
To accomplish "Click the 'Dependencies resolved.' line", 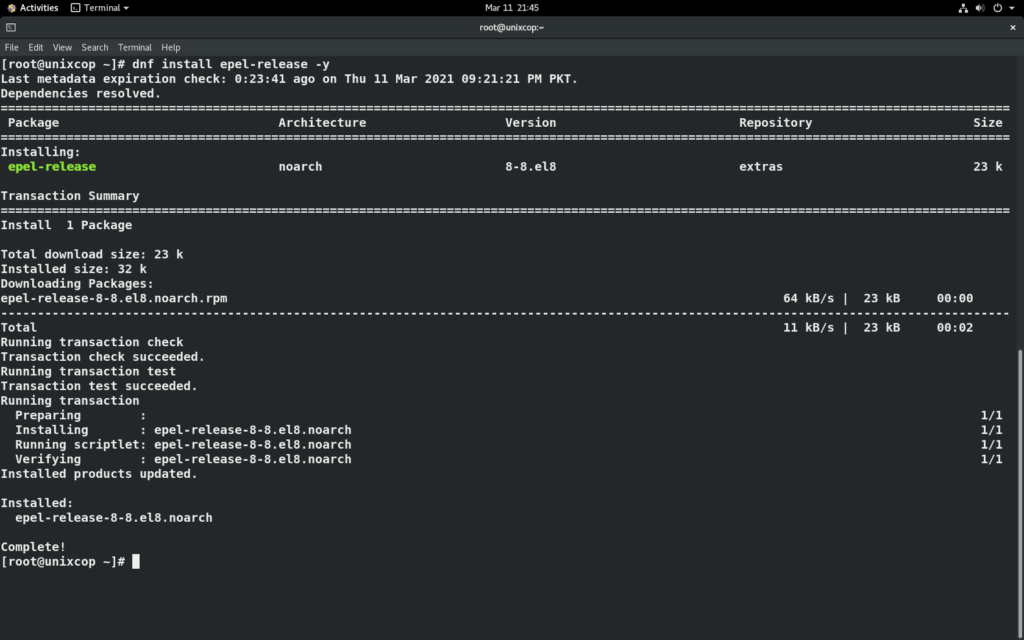I will [80, 93].
